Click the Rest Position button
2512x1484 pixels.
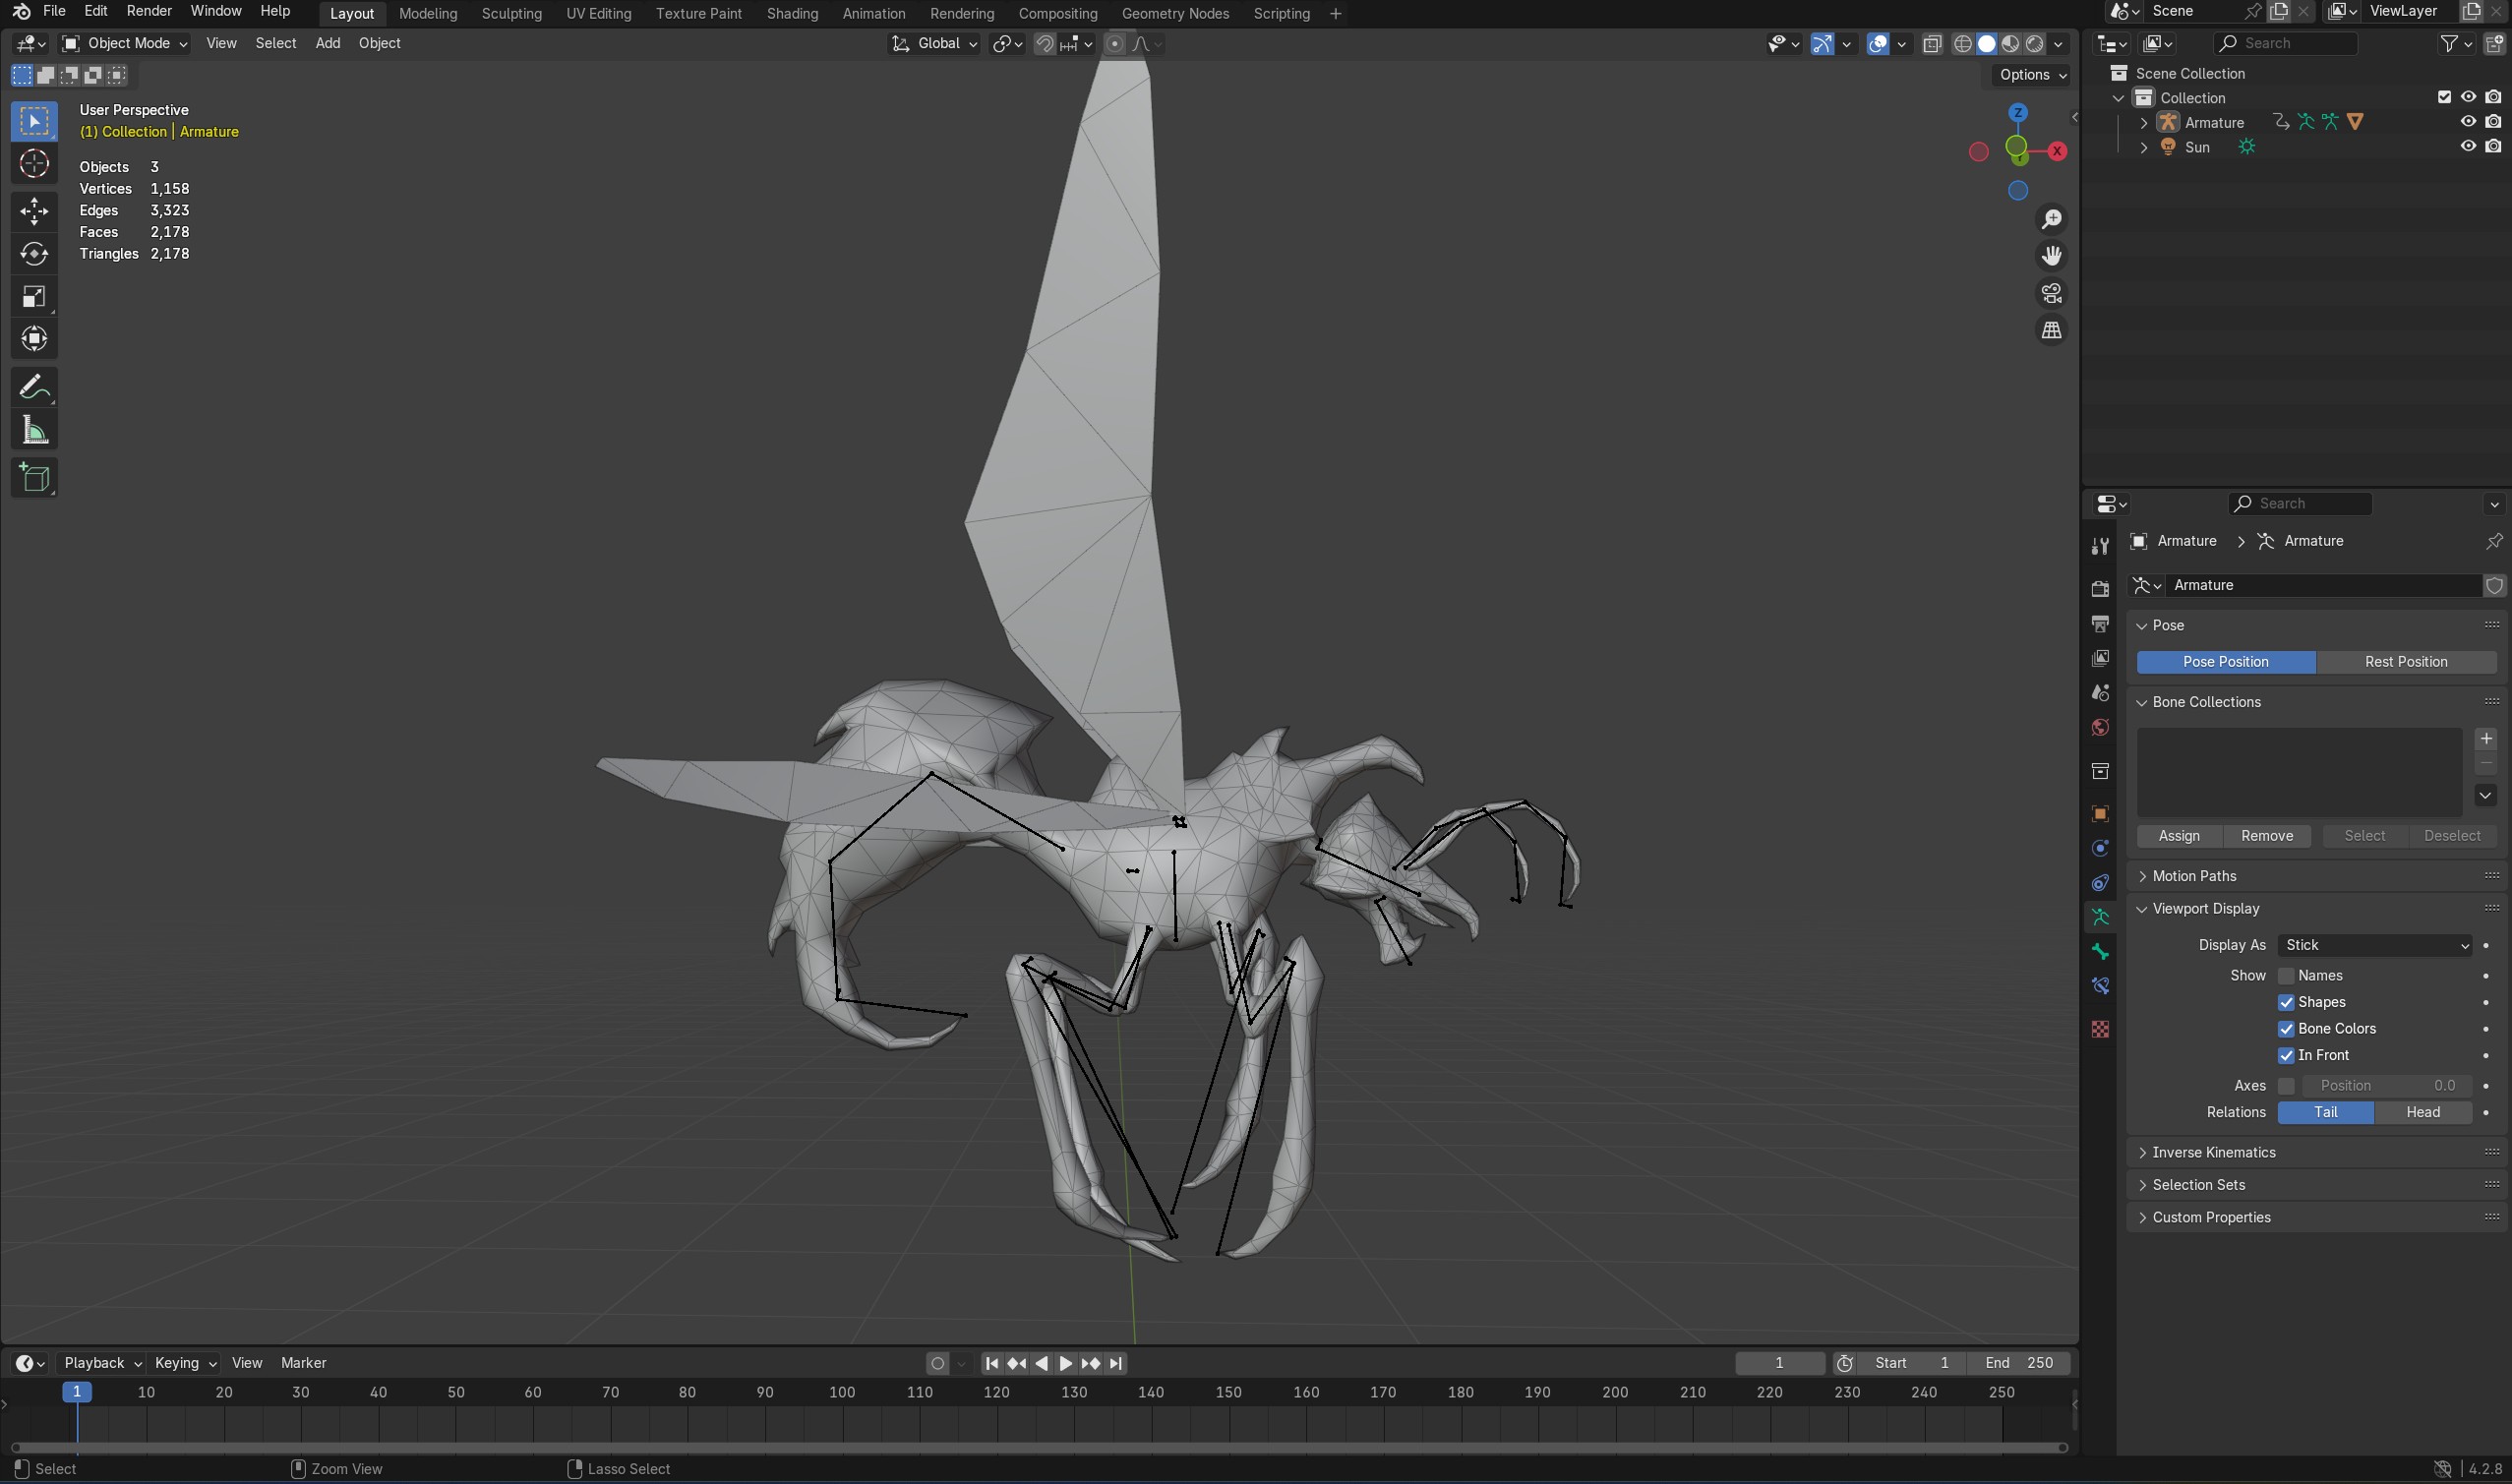(x=2405, y=662)
